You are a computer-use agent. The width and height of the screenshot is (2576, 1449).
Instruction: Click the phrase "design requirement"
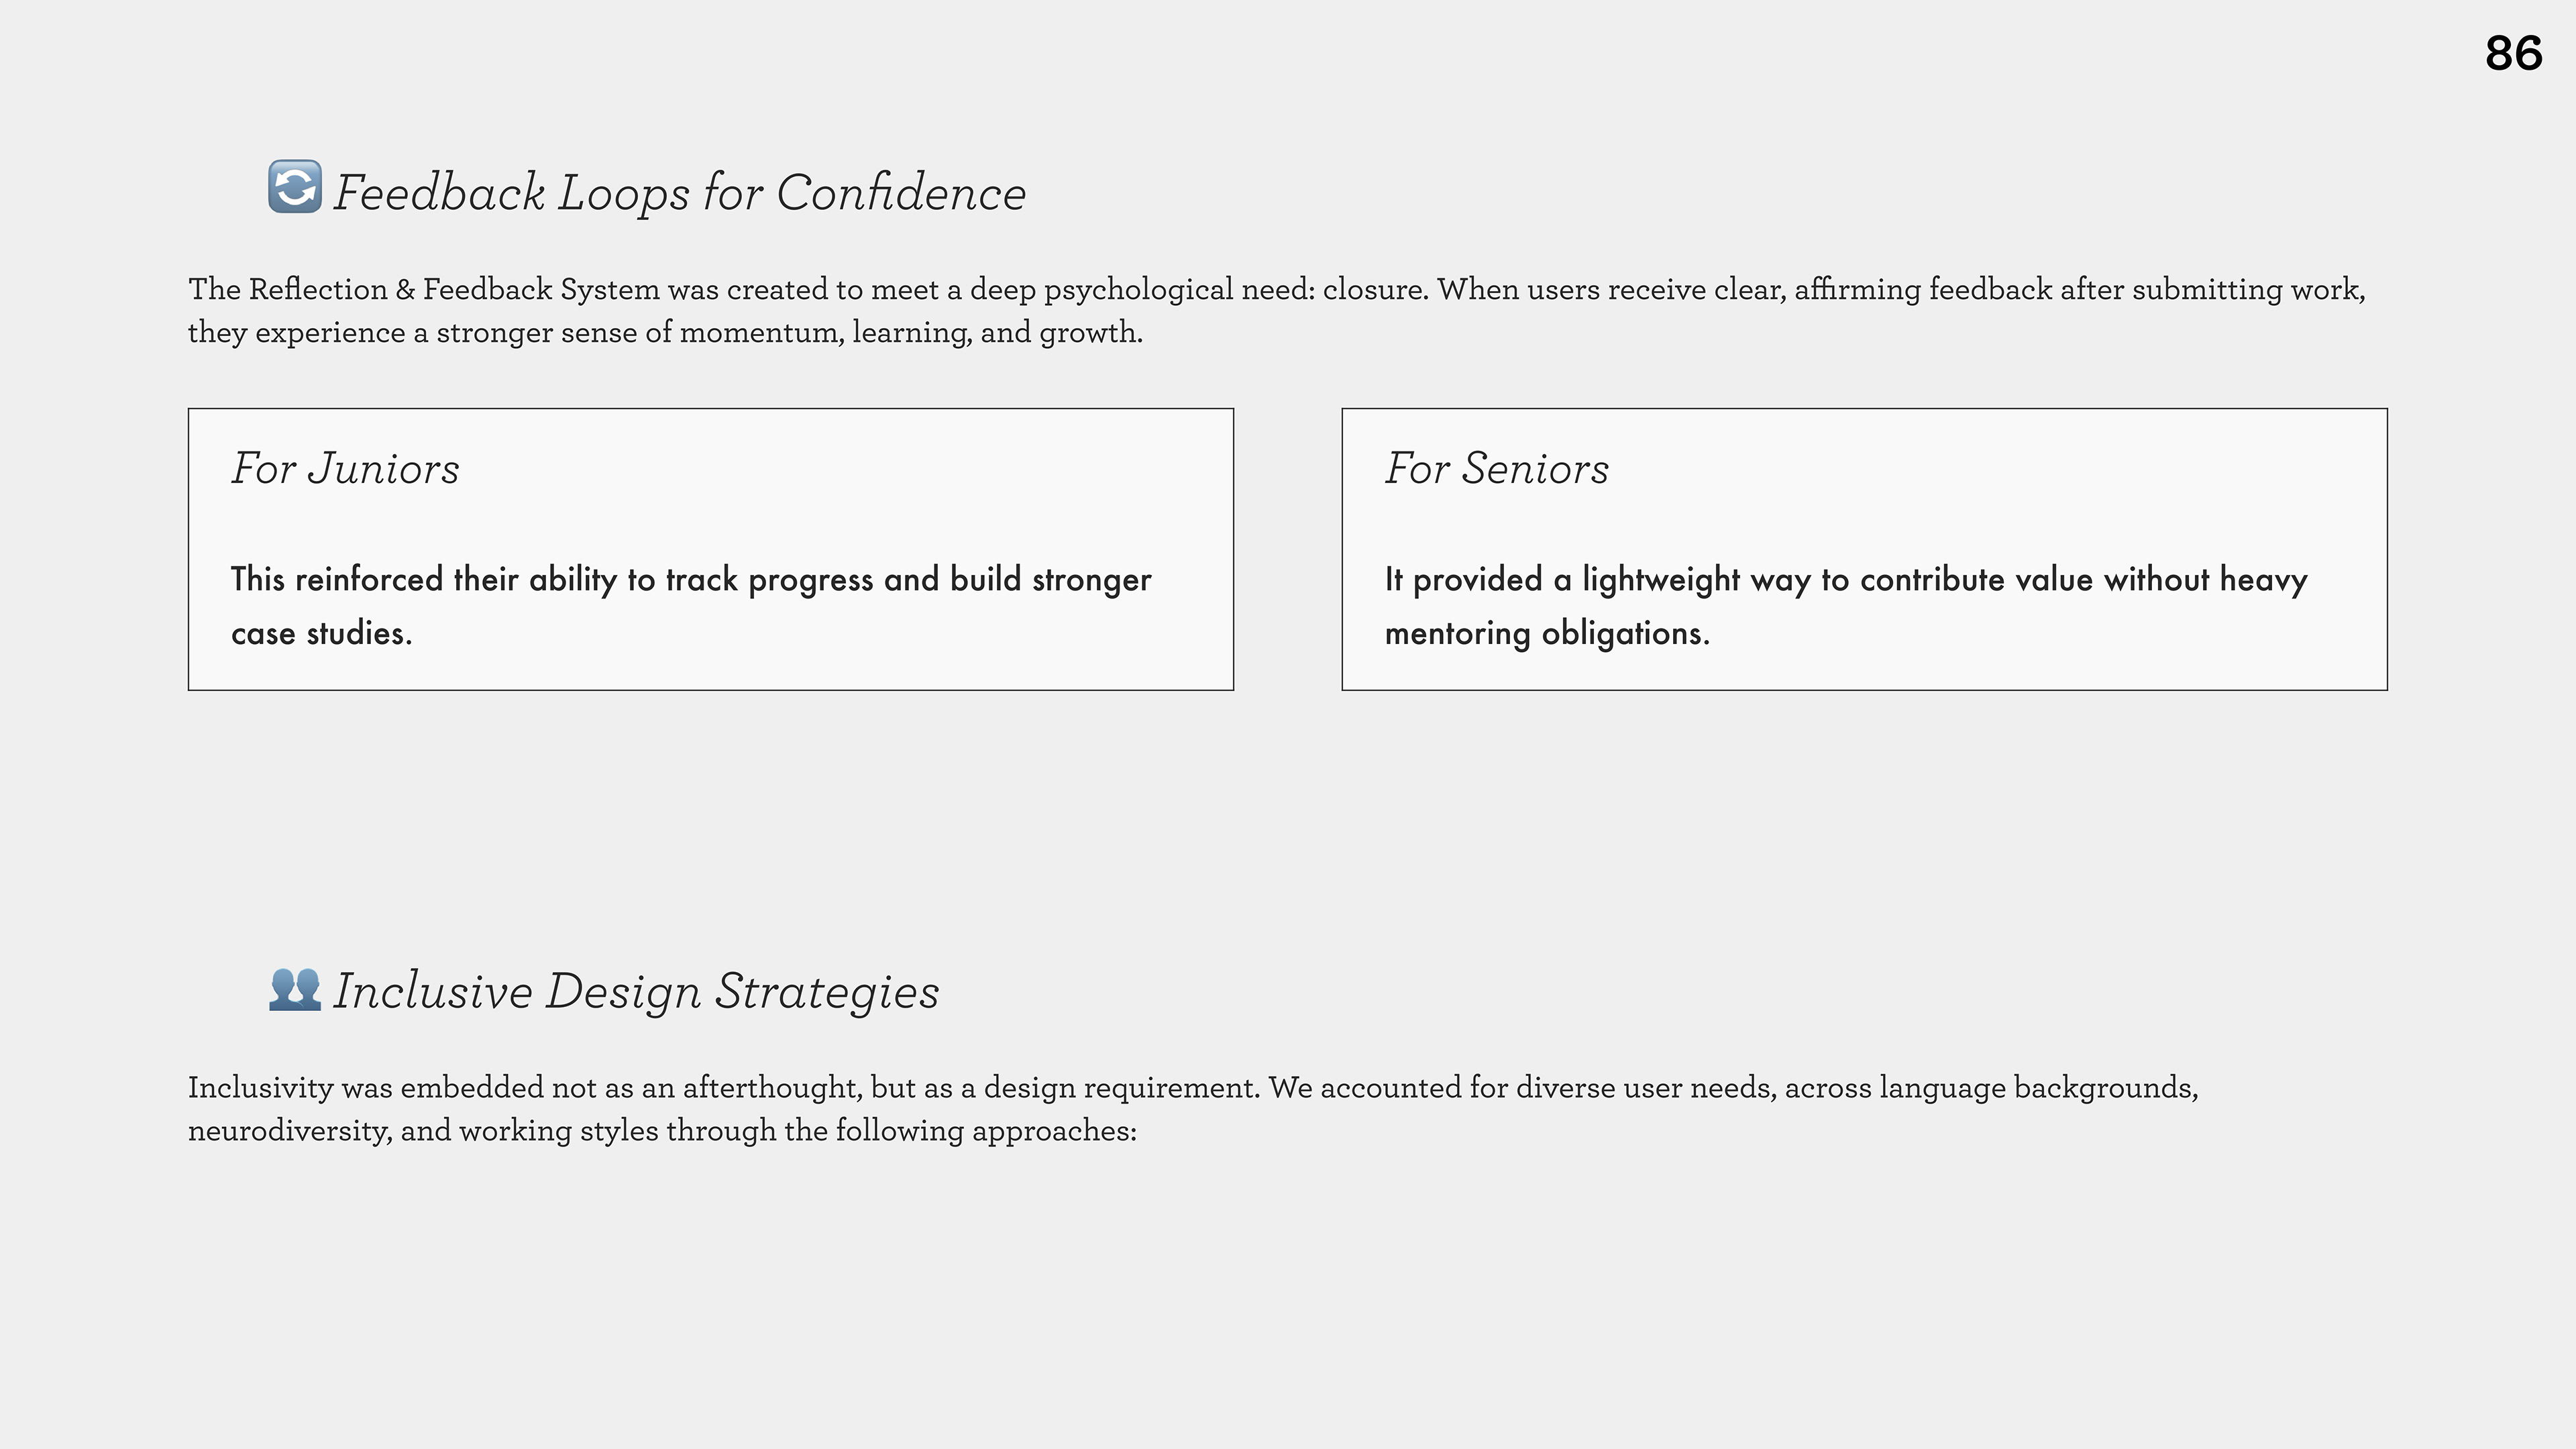point(1121,1088)
